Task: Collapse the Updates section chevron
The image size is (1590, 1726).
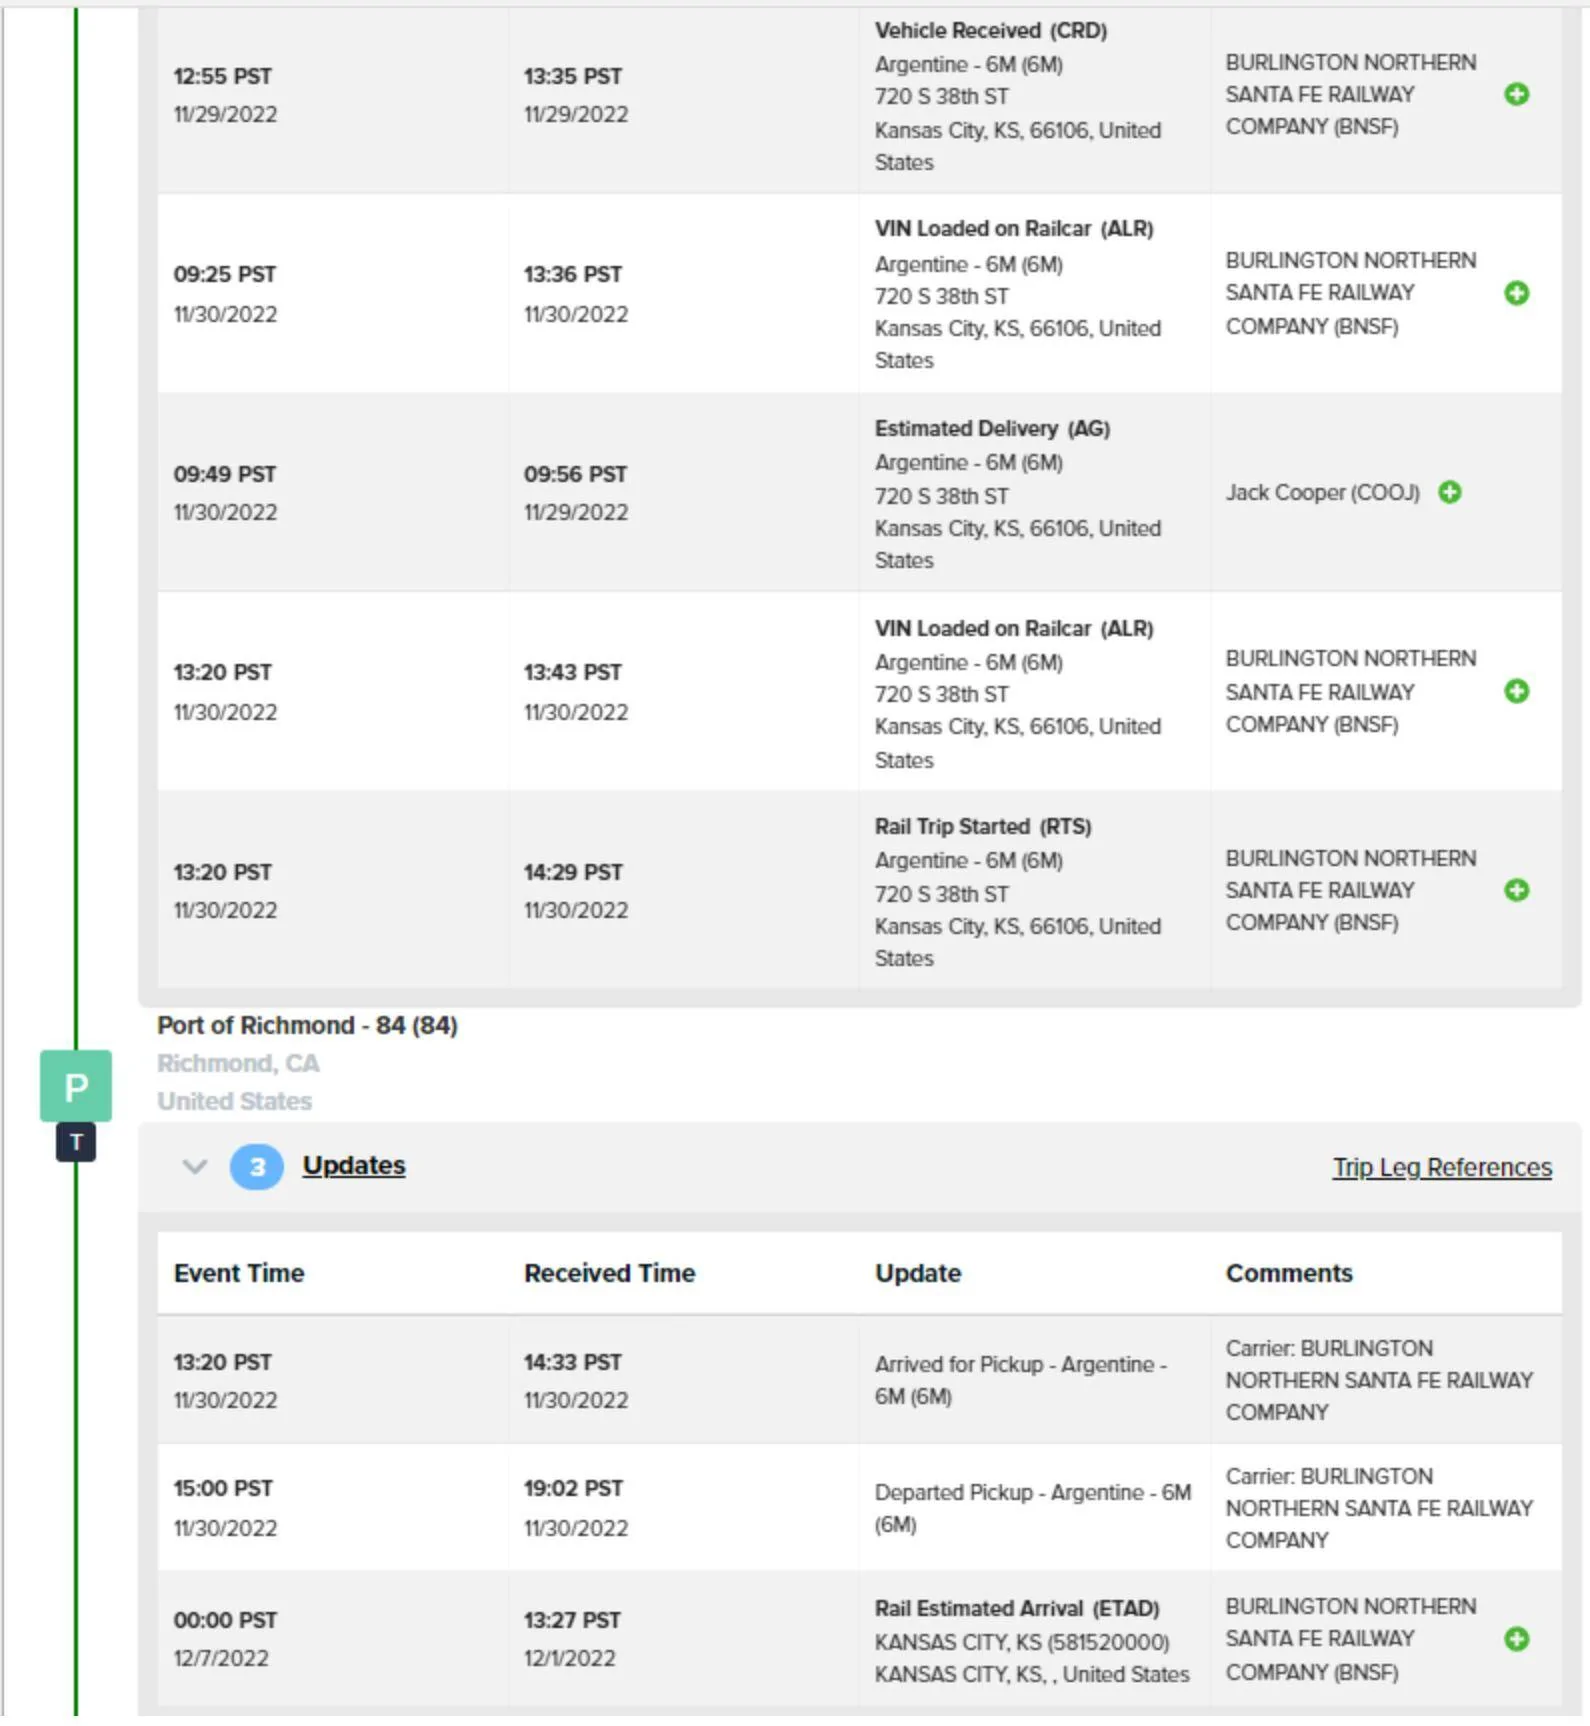Action: tap(195, 1166)
